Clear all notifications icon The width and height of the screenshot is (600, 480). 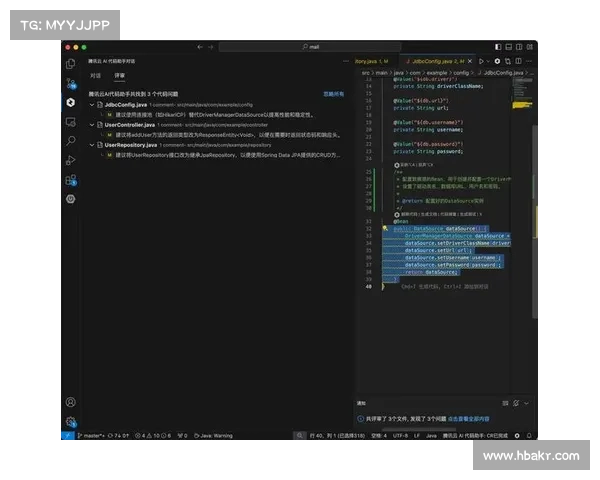(505, 403)
